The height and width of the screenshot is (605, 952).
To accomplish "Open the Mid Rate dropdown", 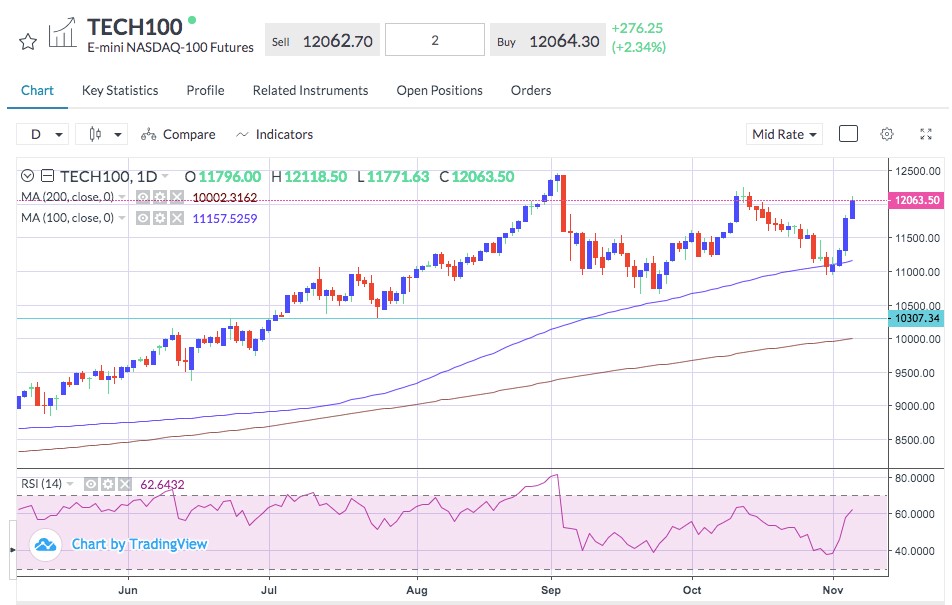I will pos(784,134).
